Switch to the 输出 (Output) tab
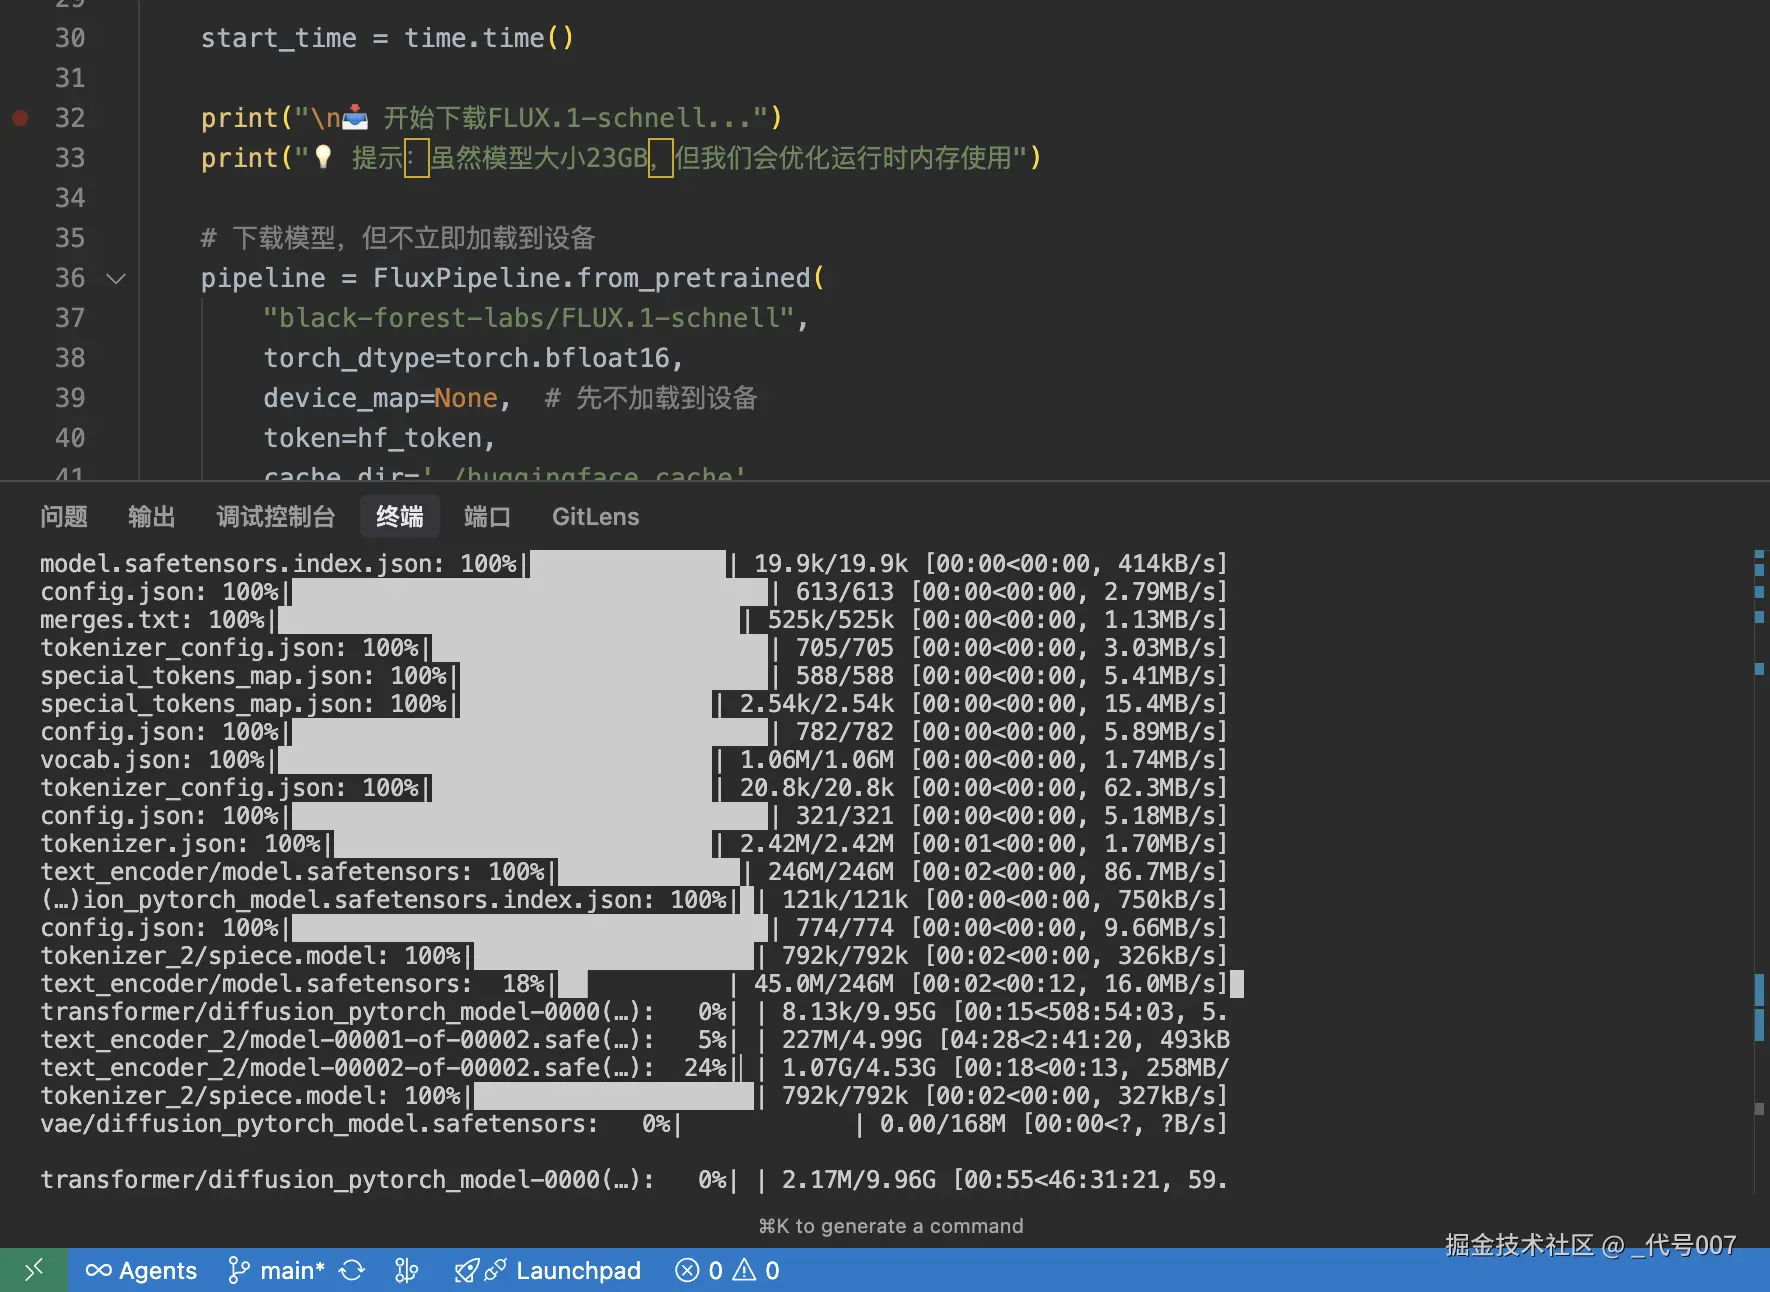The image size is (1770, 1292). point(152,516)
